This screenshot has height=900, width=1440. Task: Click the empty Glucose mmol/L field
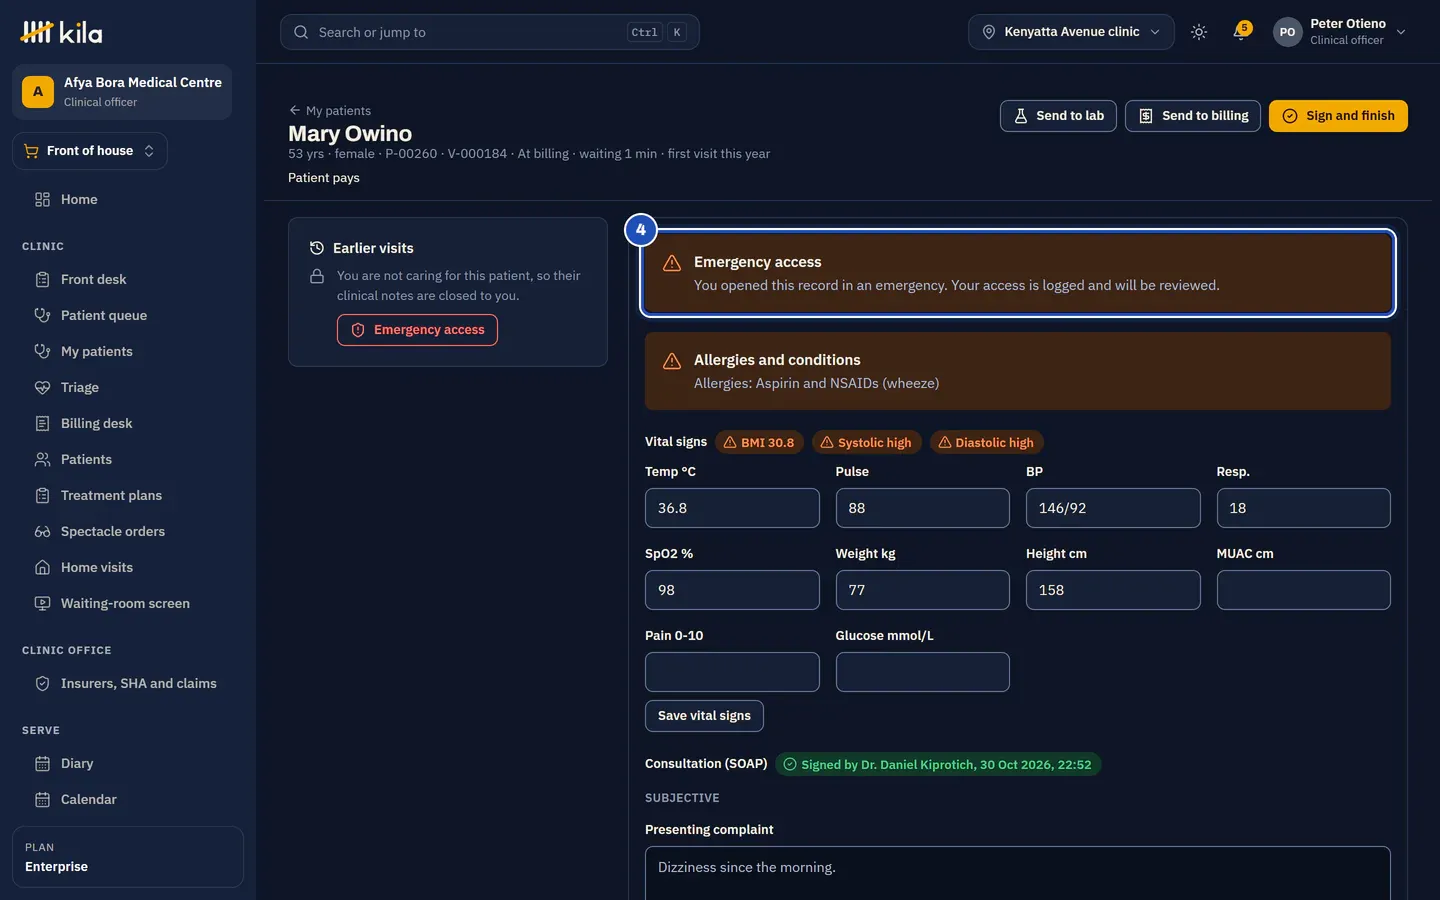(x=922, y=672)
